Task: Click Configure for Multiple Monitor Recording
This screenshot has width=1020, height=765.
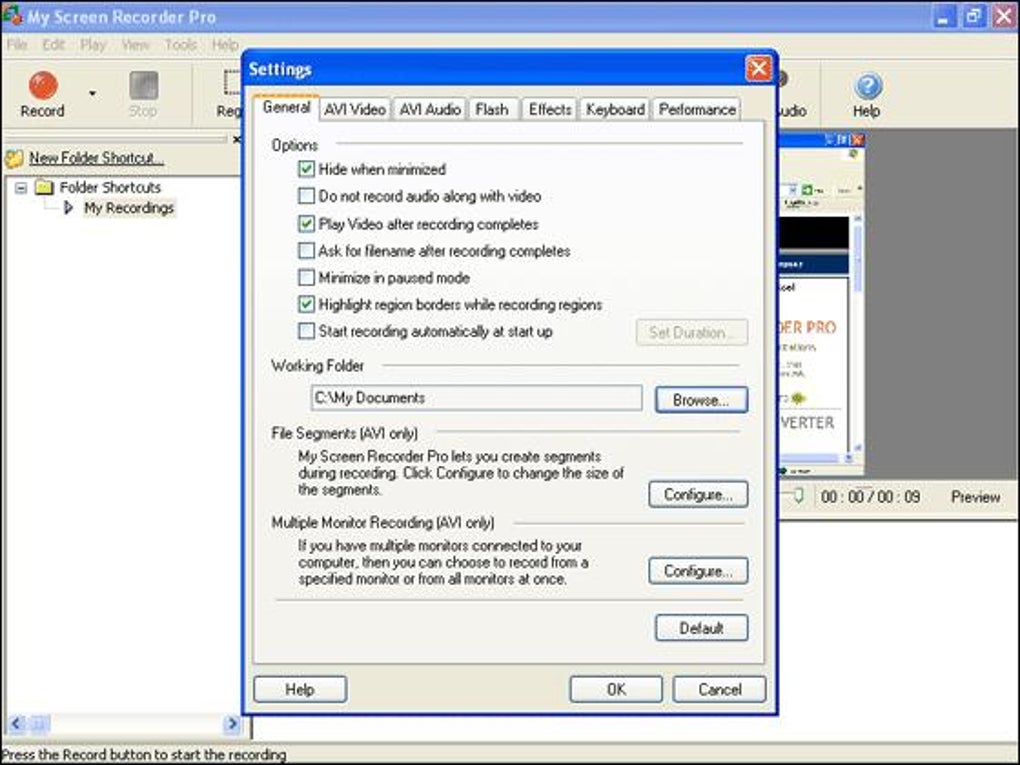Action: [x=698, y=570]
